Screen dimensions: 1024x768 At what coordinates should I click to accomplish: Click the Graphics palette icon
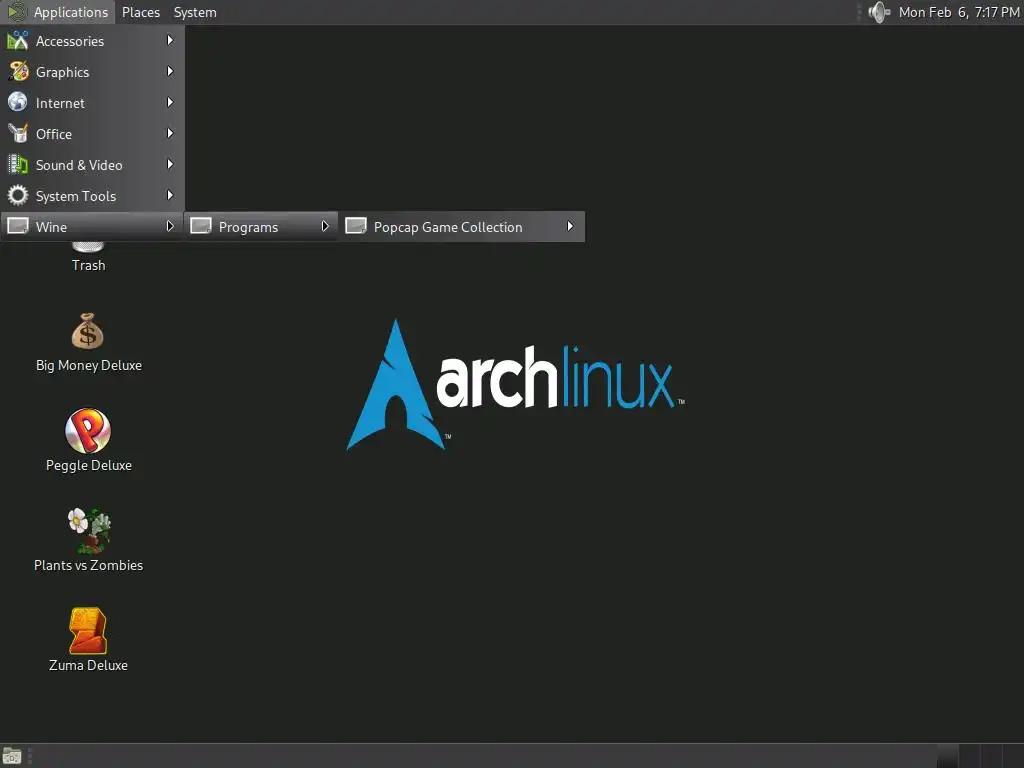(x=18, y=71)
